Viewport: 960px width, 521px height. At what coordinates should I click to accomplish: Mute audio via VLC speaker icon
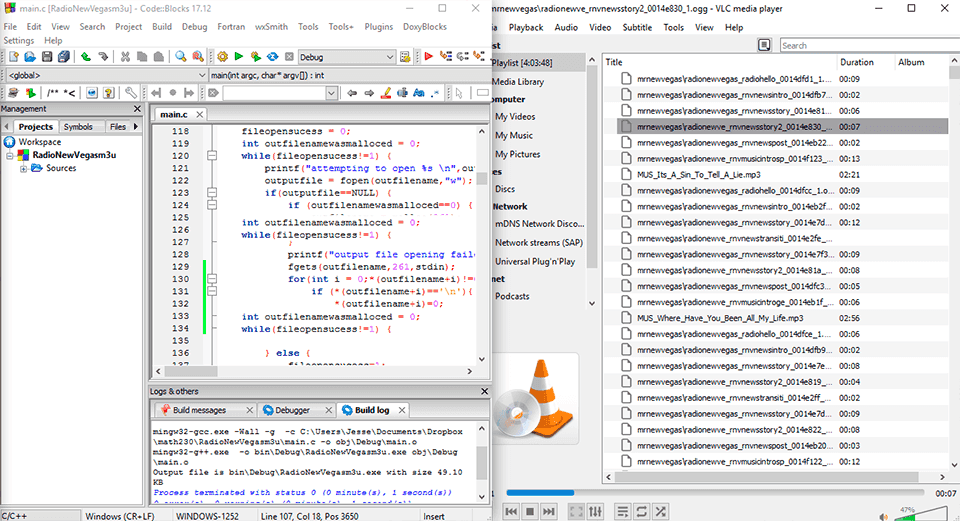coord(883,516)
